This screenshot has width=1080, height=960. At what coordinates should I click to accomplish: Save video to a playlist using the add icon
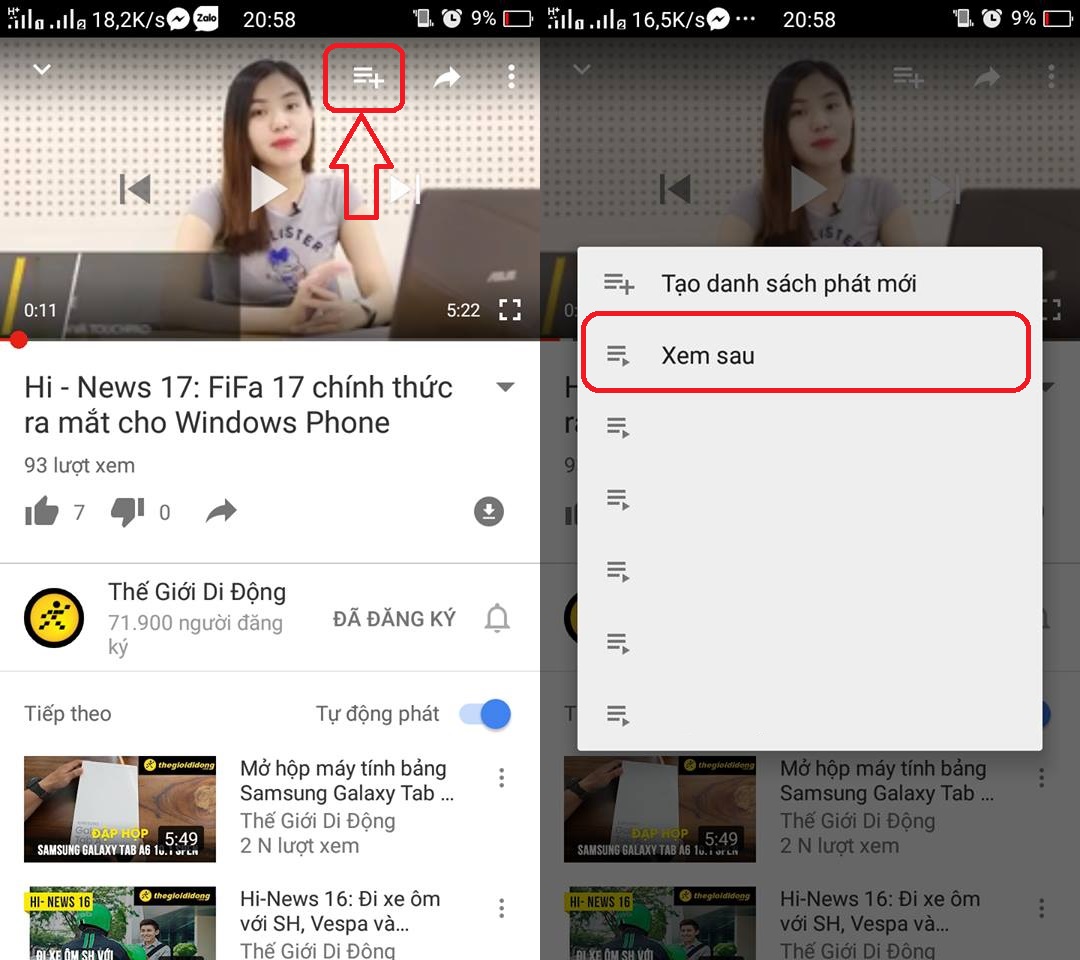[364, 75]
